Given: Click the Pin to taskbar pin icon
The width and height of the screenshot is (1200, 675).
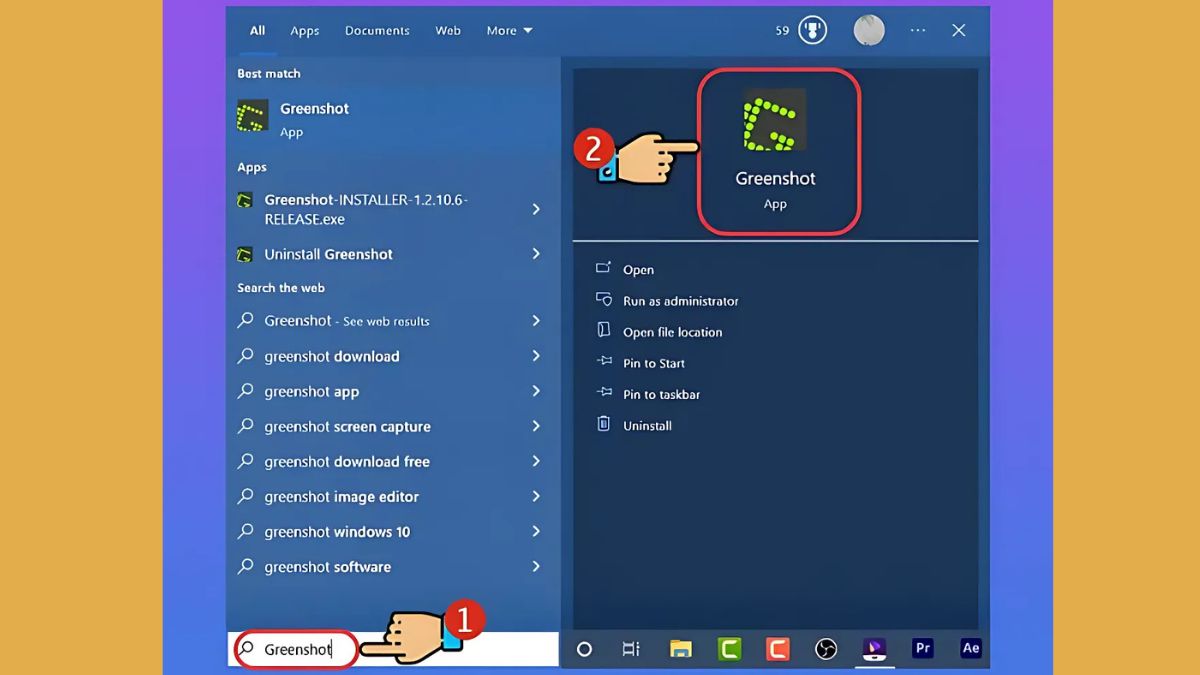Looking at the screenshot, I should (x=603, y=393).
